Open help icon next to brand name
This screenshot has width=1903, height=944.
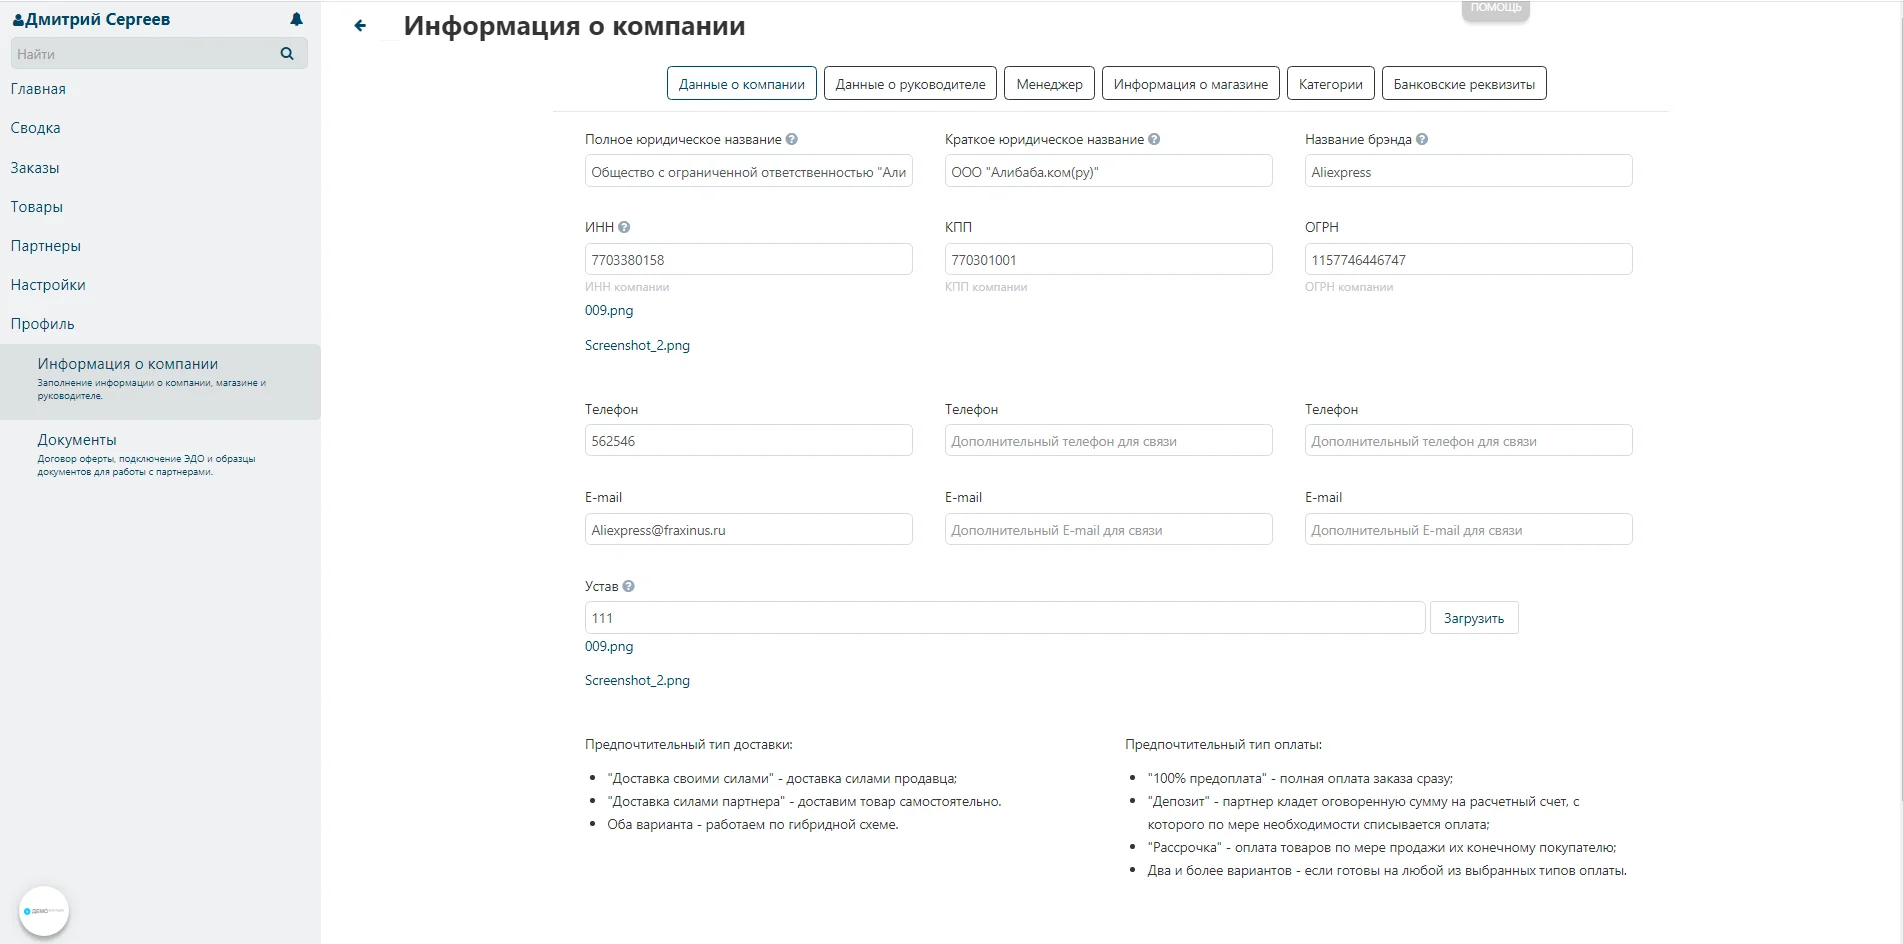(1422, 140)
